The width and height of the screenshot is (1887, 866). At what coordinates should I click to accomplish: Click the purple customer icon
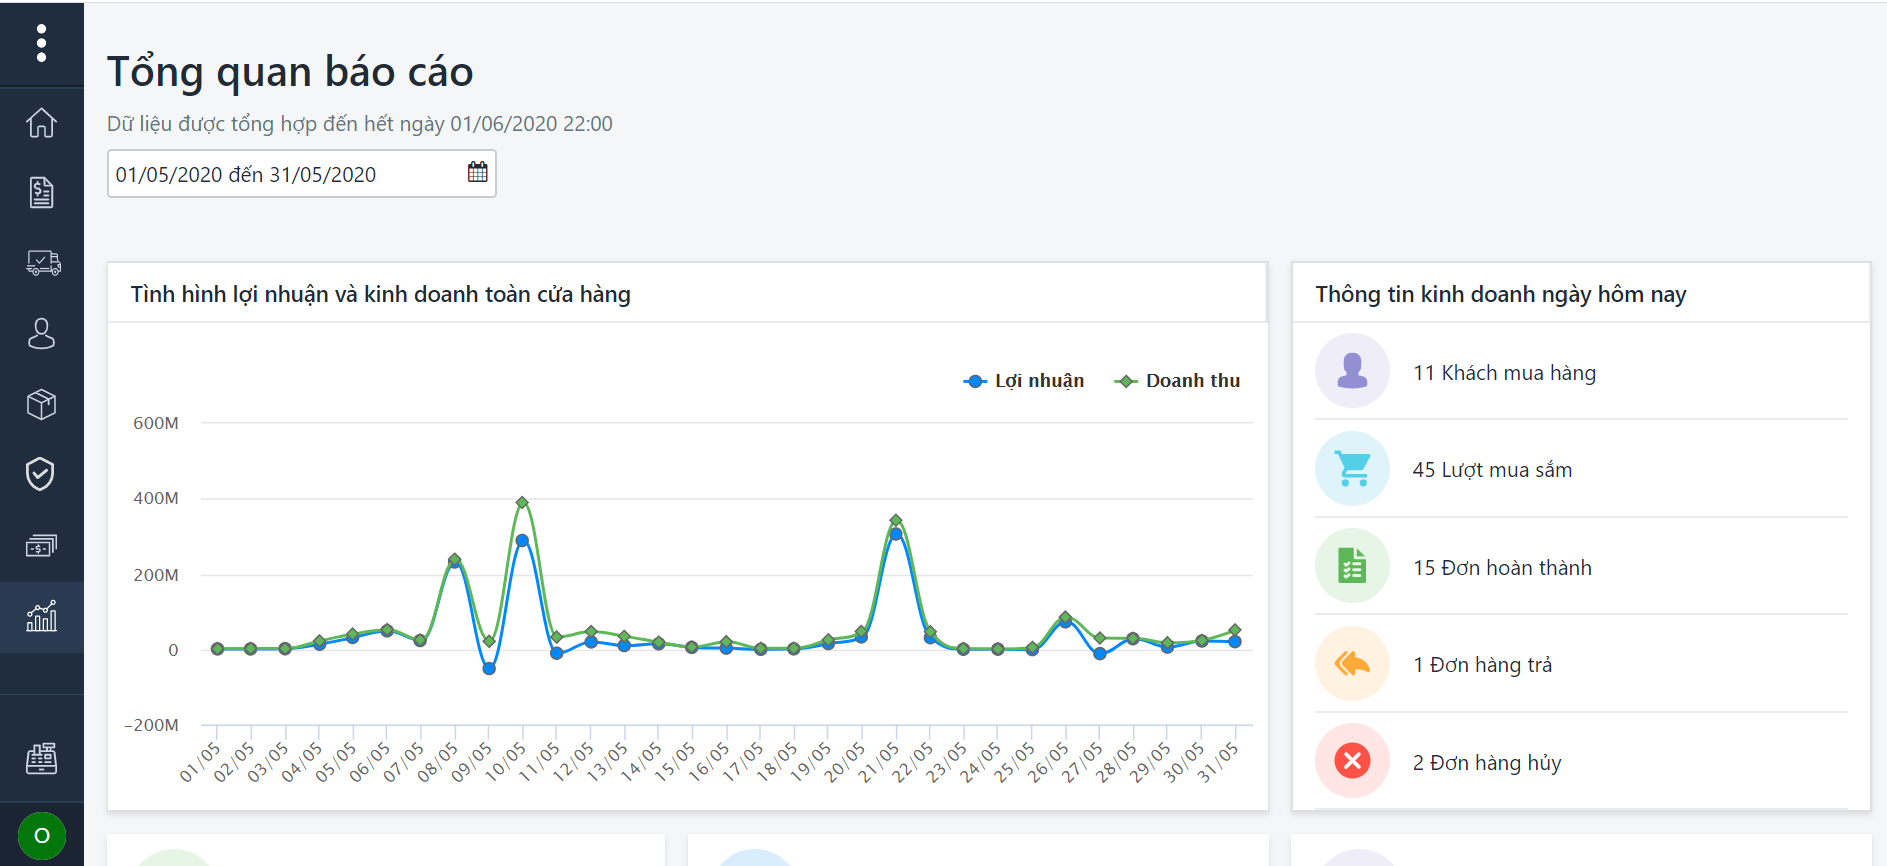tap(1352, 371)
